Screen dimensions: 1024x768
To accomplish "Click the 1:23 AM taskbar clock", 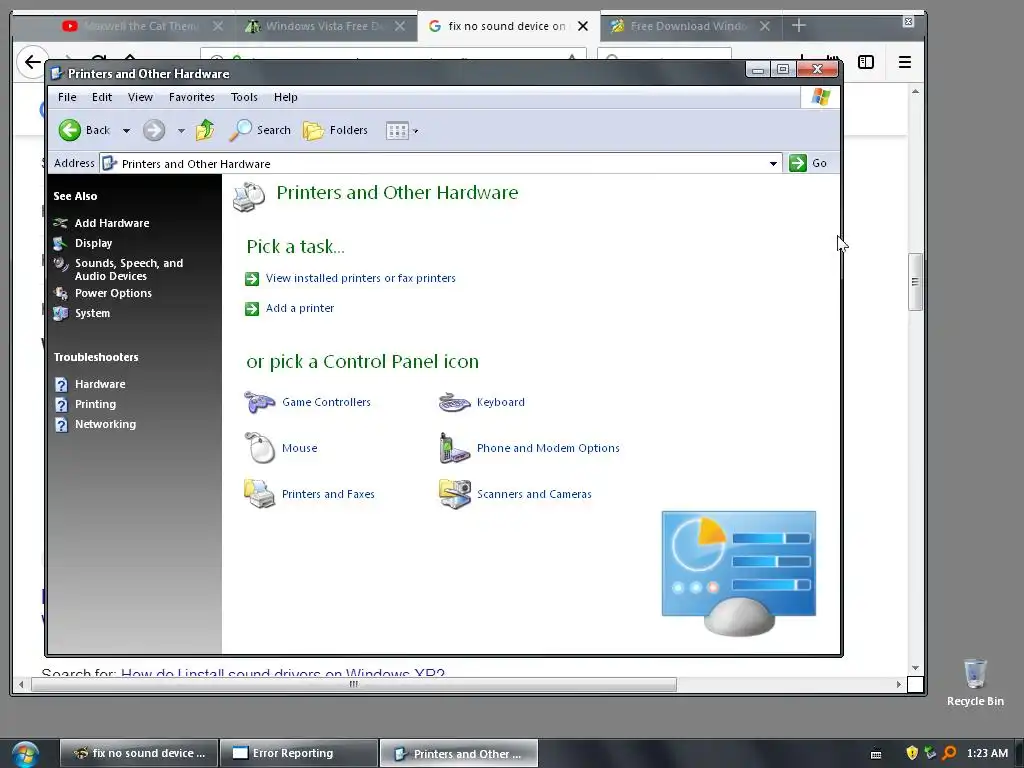I will (987, 753).
